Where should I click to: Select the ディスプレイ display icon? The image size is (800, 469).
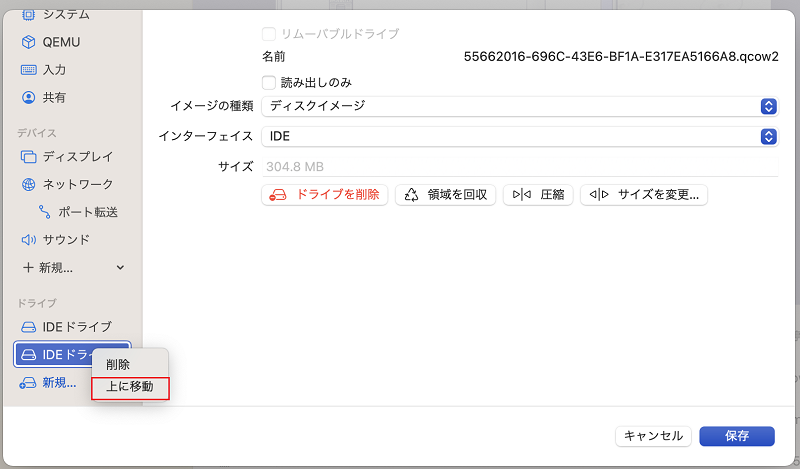29,157
